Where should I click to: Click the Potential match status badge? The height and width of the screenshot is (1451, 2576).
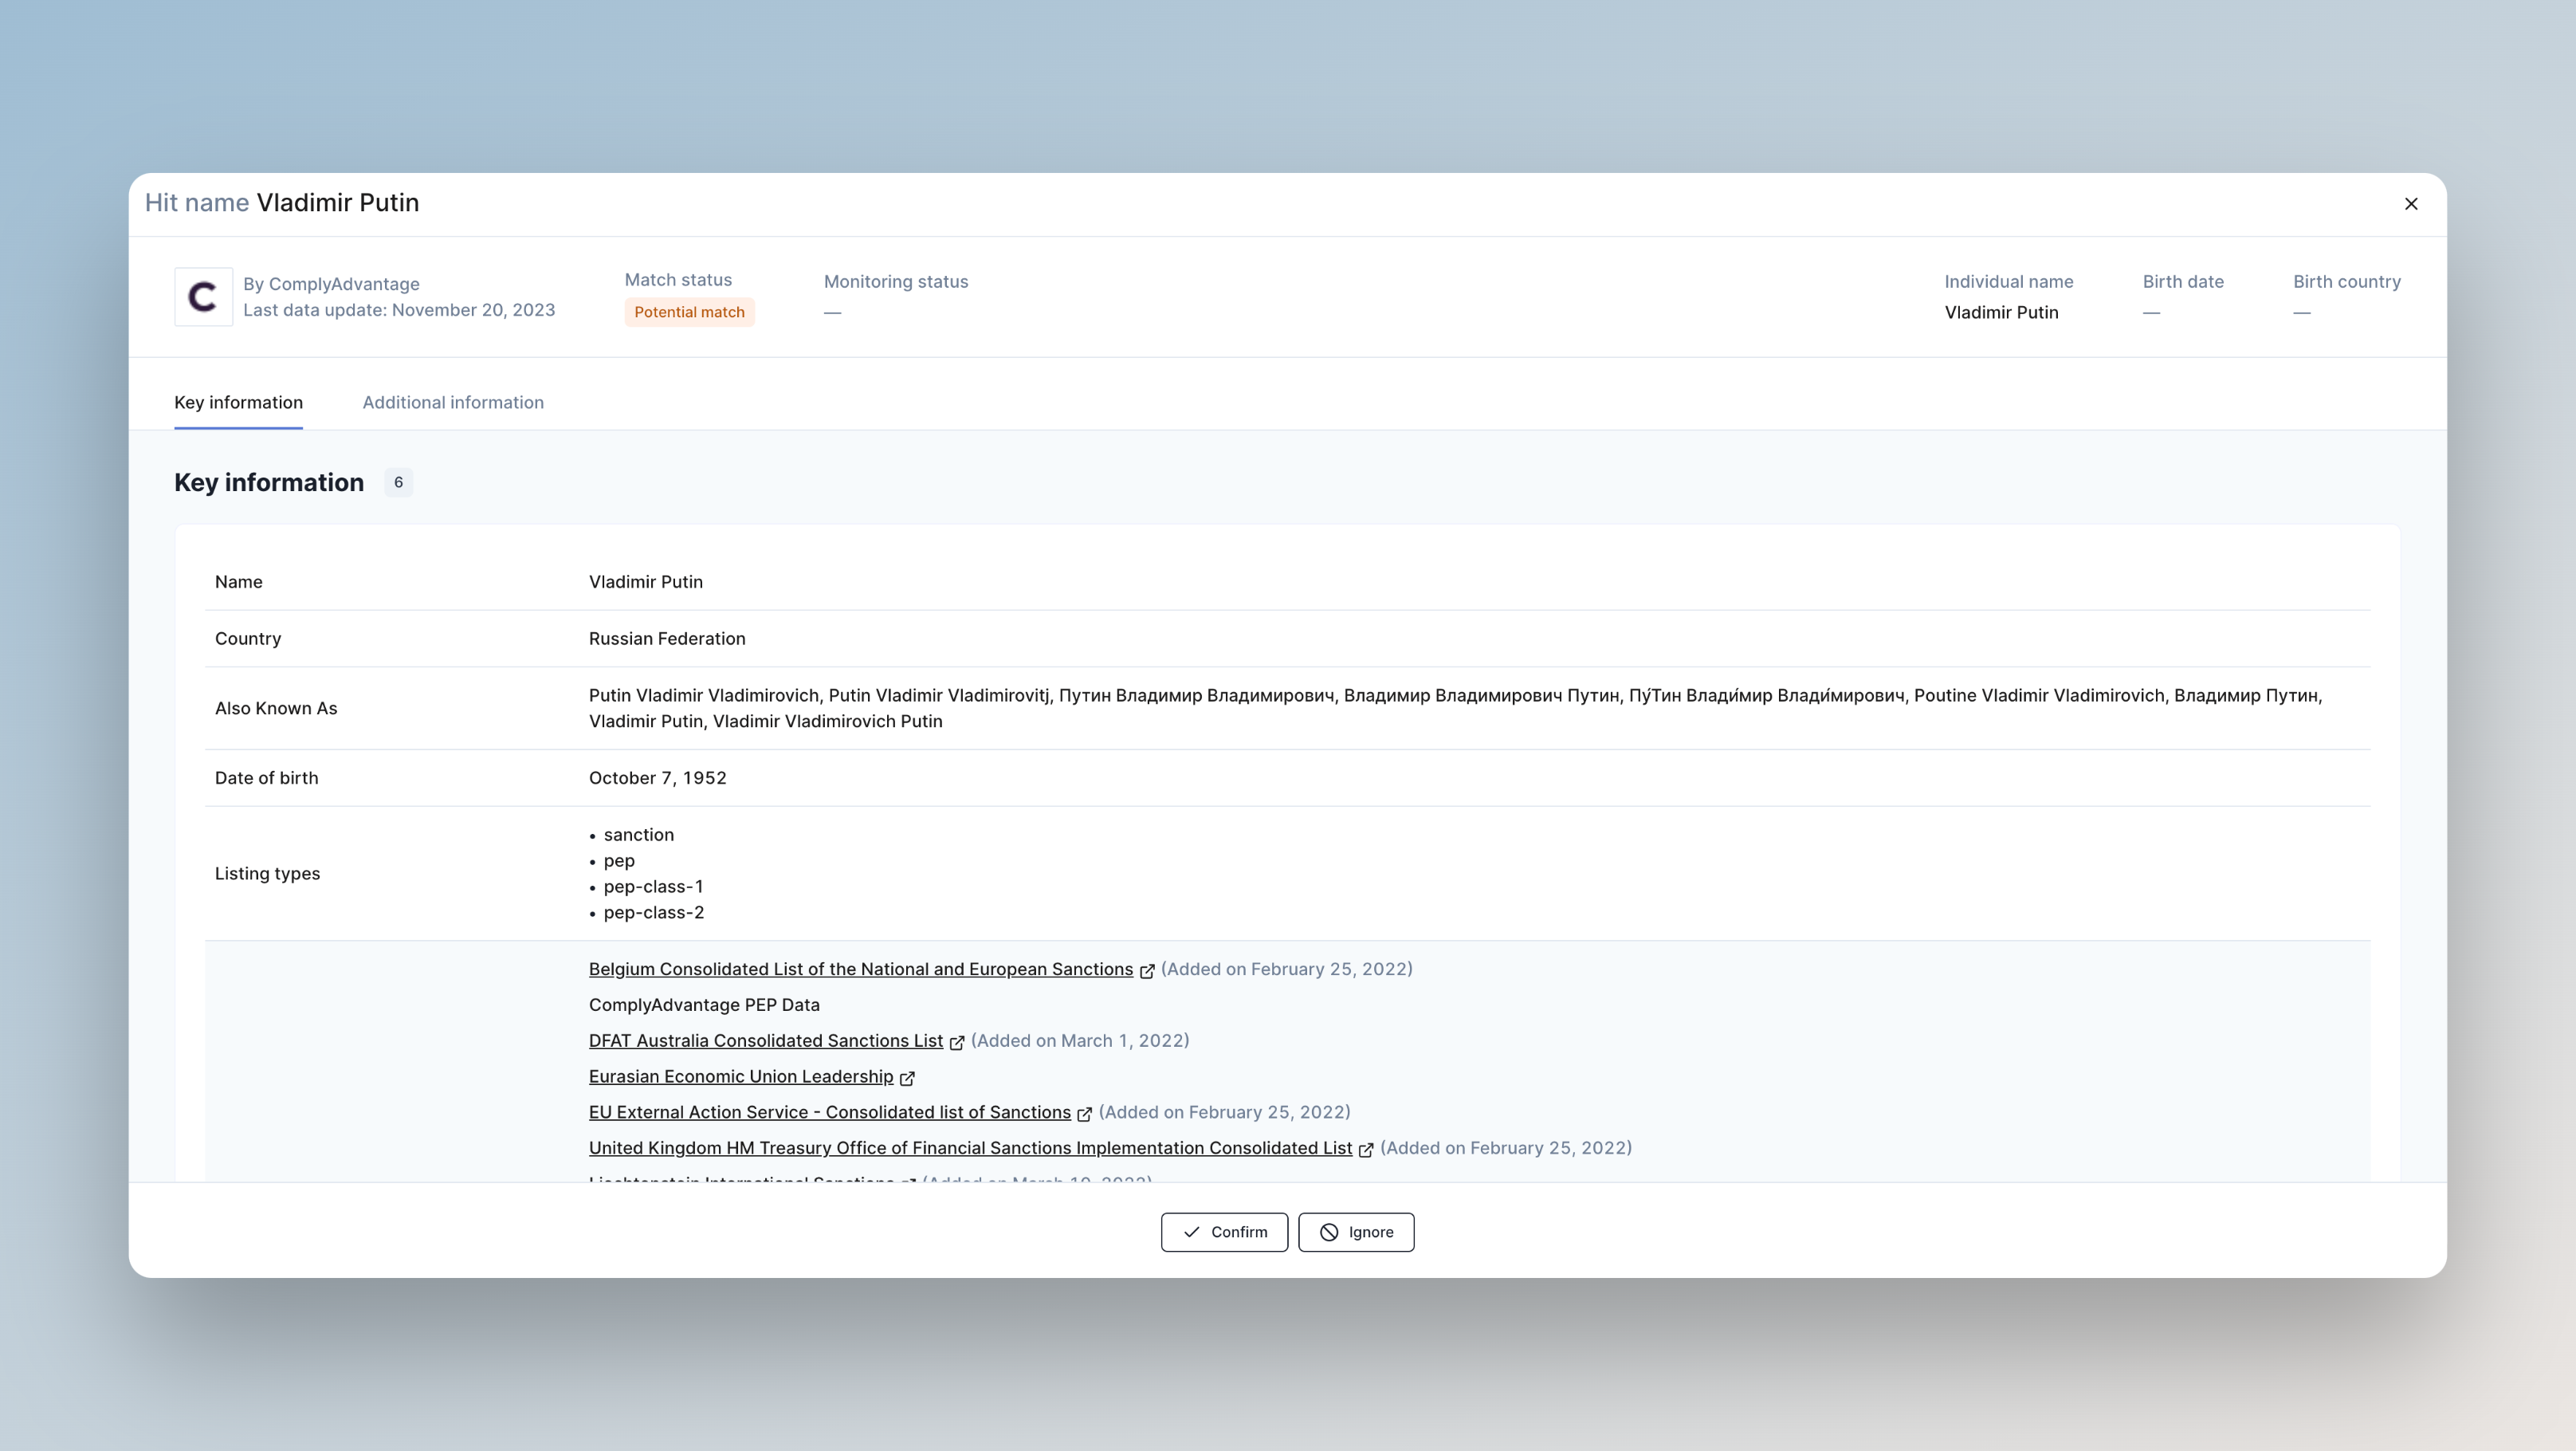point(689,312)
